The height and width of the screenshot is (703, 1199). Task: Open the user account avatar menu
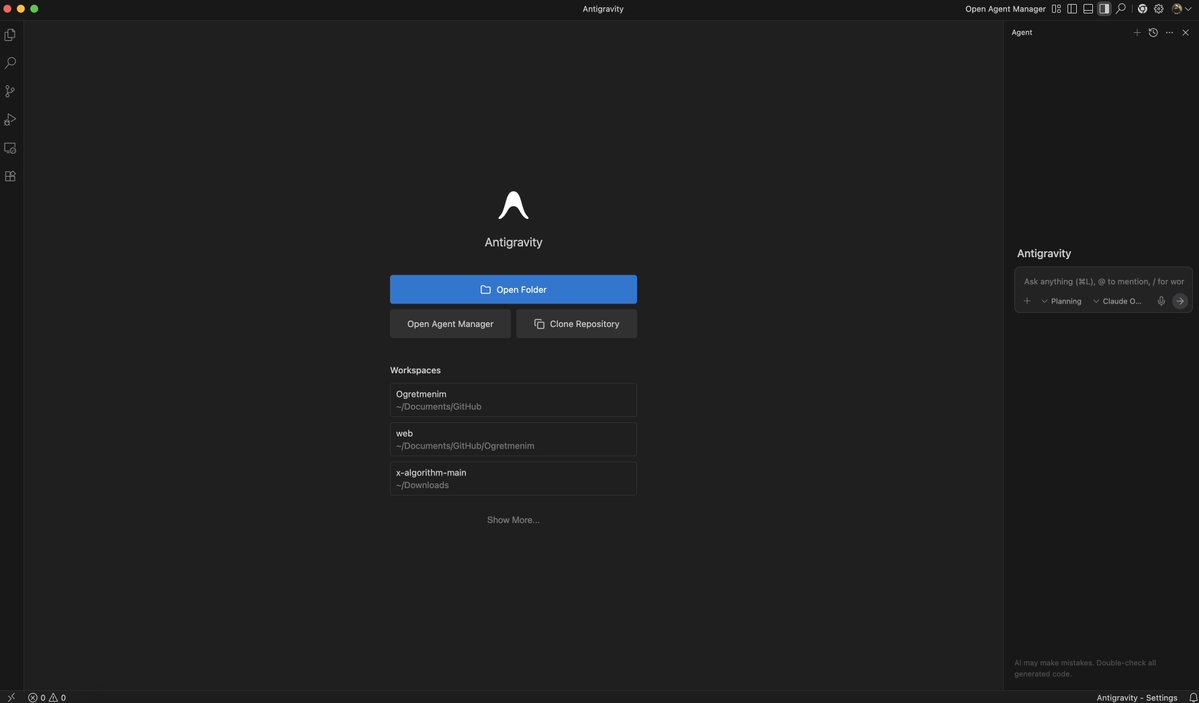tap(1181, 9)
